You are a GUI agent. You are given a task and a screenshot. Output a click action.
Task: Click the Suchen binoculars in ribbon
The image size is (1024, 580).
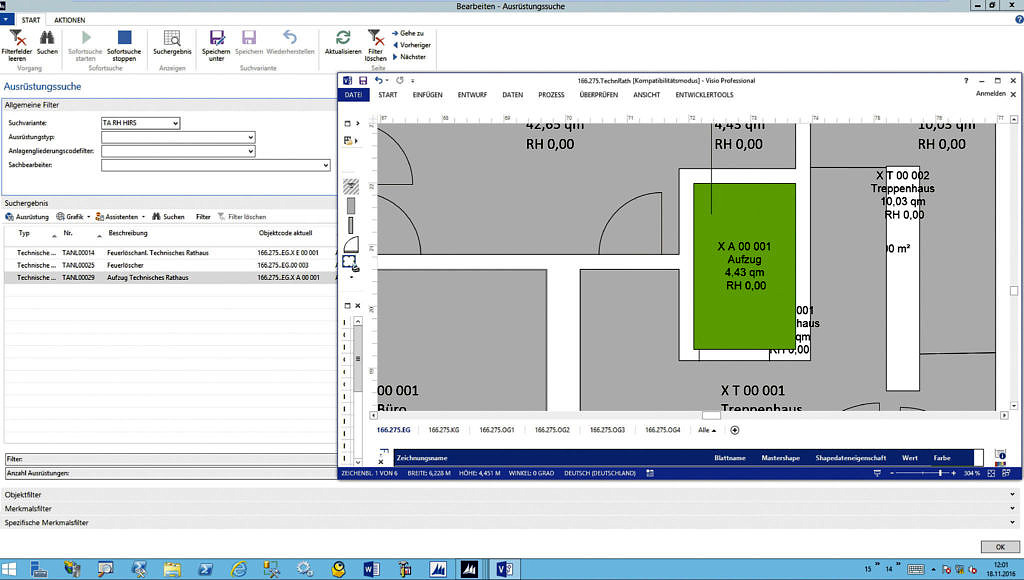coord(47,38)
